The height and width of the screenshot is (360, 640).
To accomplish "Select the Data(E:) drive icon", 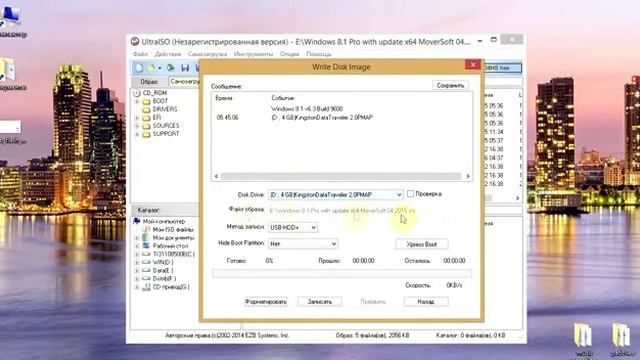I will coord(146,270).
